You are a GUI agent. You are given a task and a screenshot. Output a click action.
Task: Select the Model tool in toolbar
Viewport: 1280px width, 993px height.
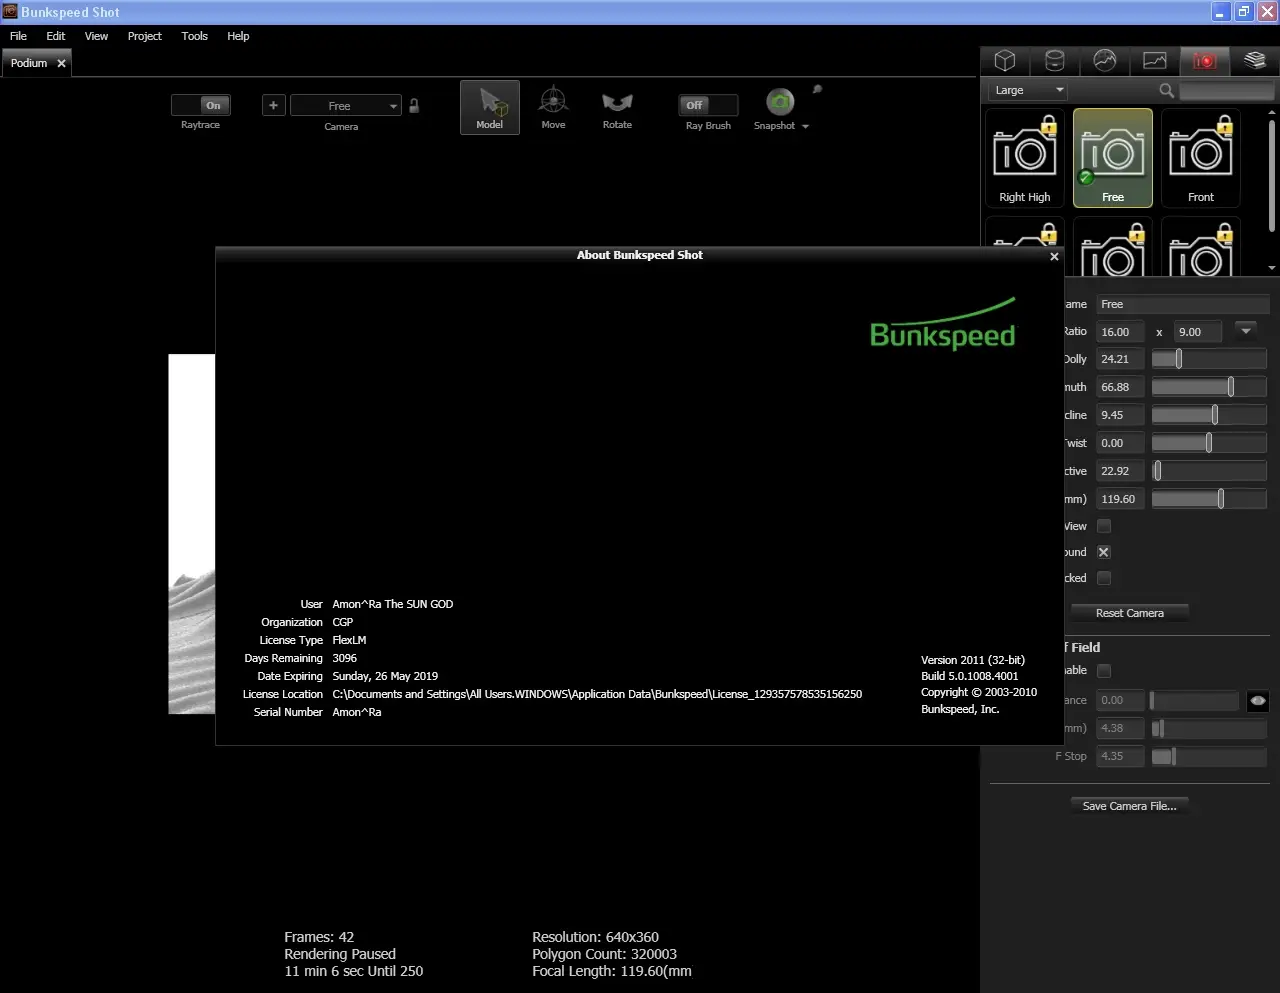pos(490,107)
